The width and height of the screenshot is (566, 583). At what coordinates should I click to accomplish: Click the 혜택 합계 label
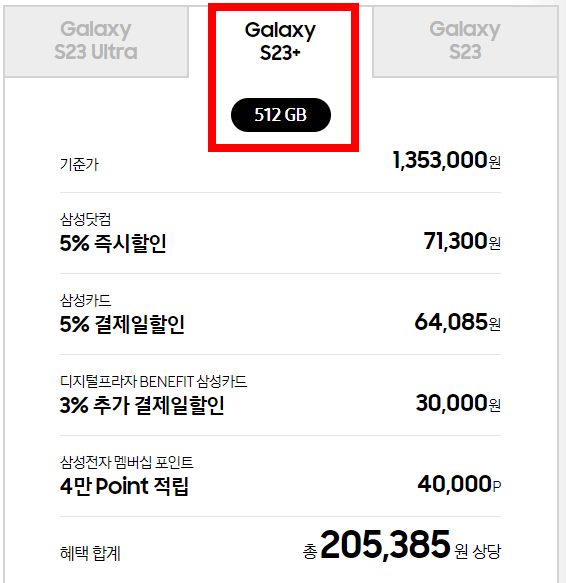90,553
